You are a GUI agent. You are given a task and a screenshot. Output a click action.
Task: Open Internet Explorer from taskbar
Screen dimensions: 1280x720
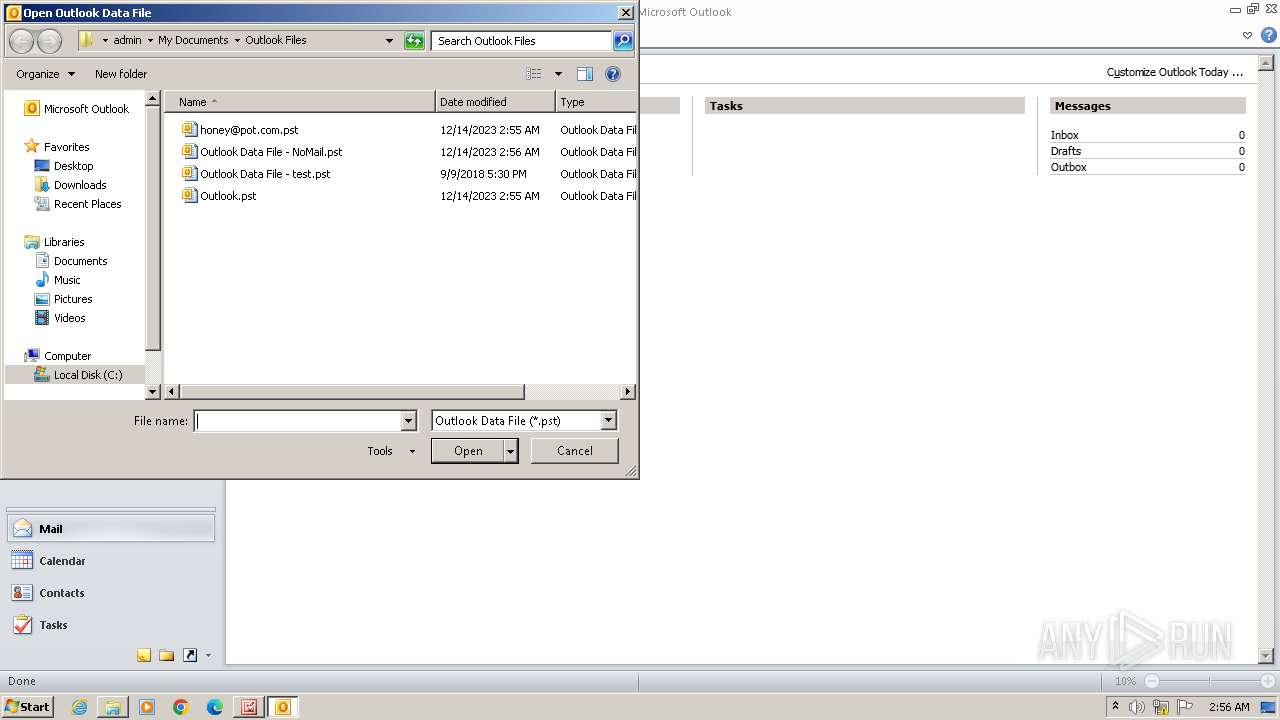click(79, 707)
